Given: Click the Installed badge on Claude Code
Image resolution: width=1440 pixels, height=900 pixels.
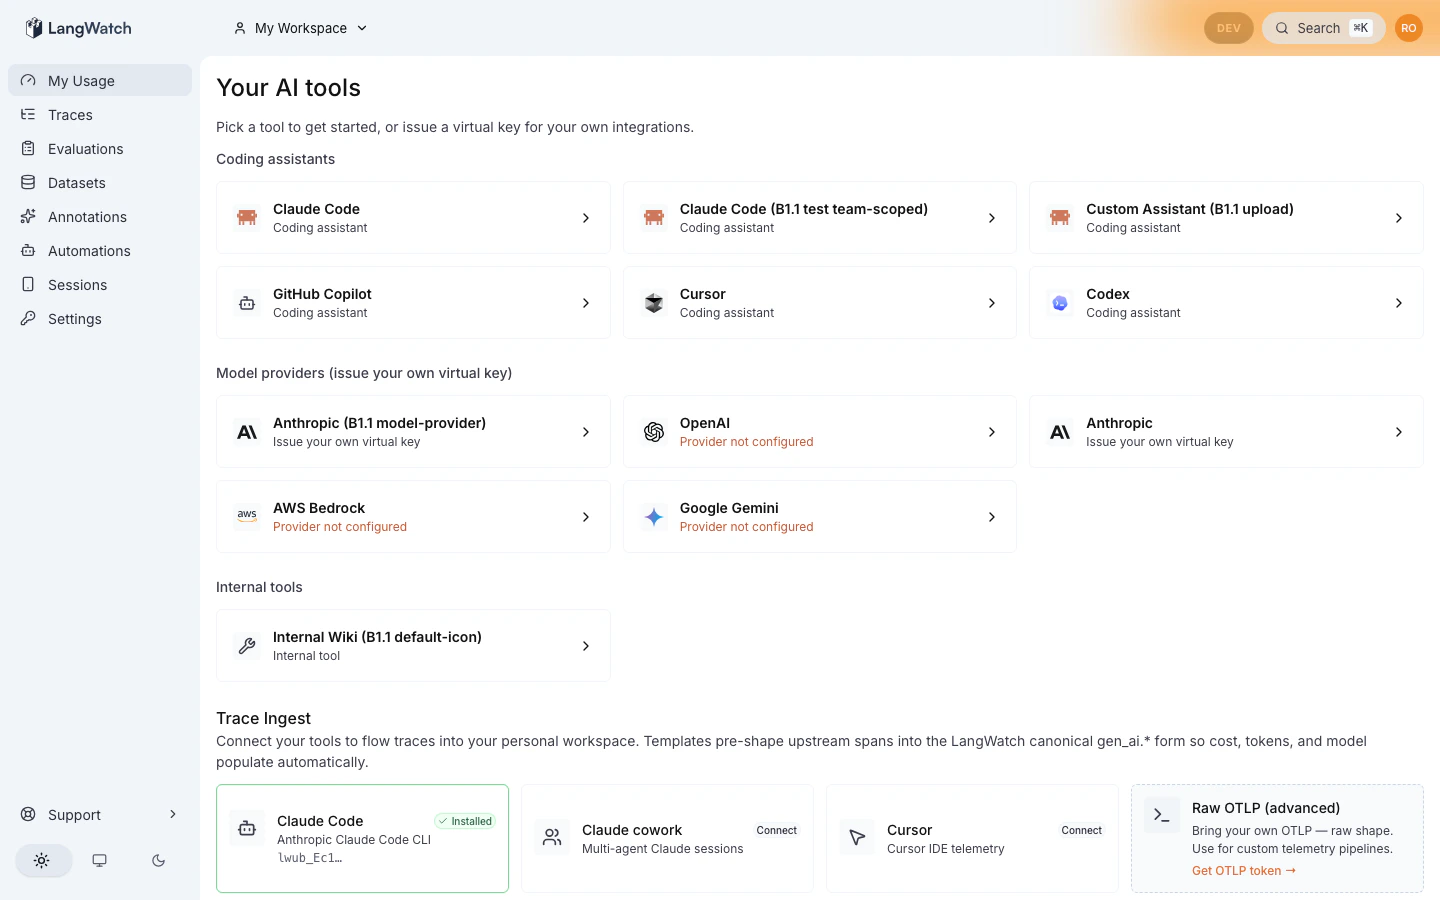Looking at the screenshot, I should point(465,821).
